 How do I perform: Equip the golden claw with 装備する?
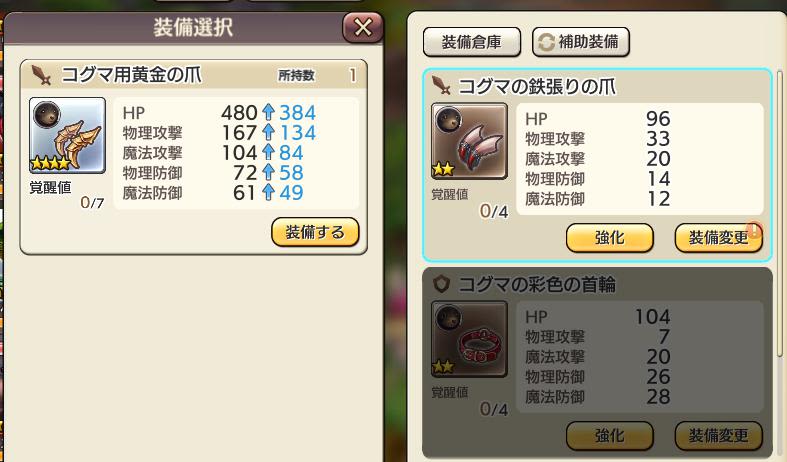coord(315,232)
